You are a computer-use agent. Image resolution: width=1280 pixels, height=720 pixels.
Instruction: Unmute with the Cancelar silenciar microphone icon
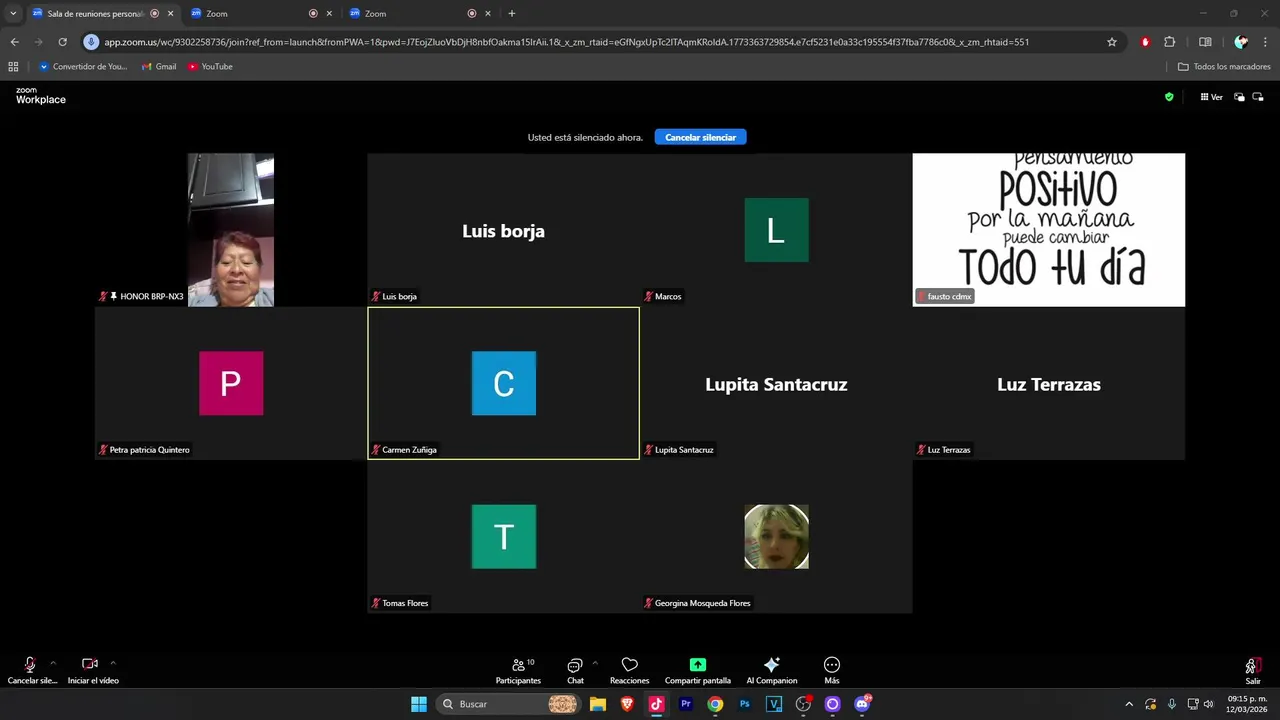(x=30, y=665)
